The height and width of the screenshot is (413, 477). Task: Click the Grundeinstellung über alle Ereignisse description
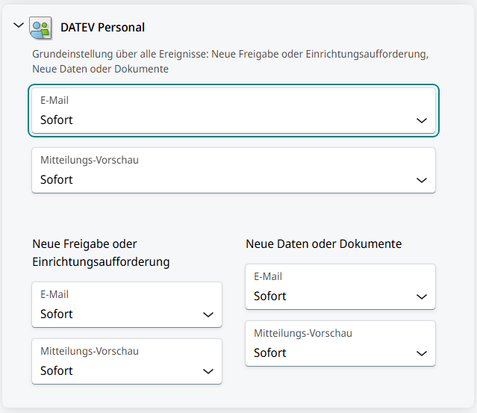230,61
